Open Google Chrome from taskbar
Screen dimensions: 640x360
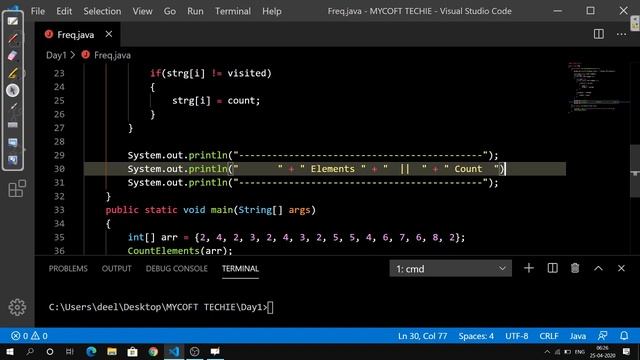click(x=153, y=351)
